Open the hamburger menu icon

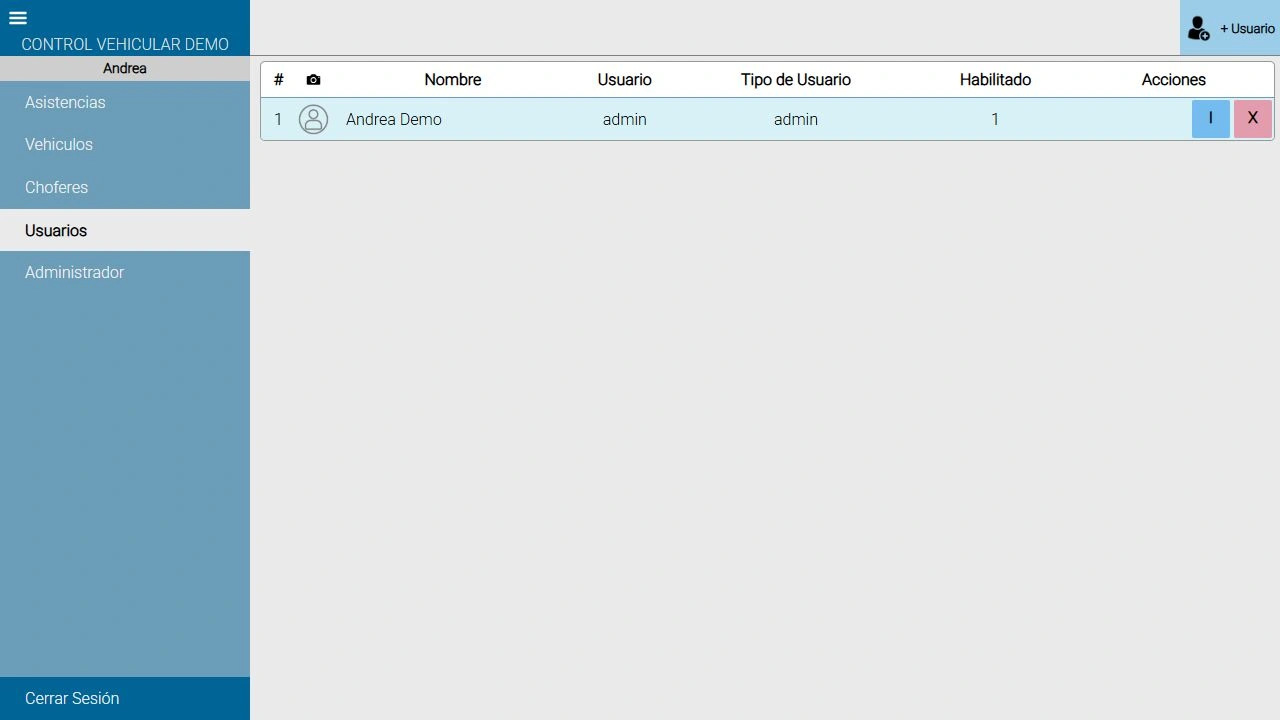tap(18, 18)
